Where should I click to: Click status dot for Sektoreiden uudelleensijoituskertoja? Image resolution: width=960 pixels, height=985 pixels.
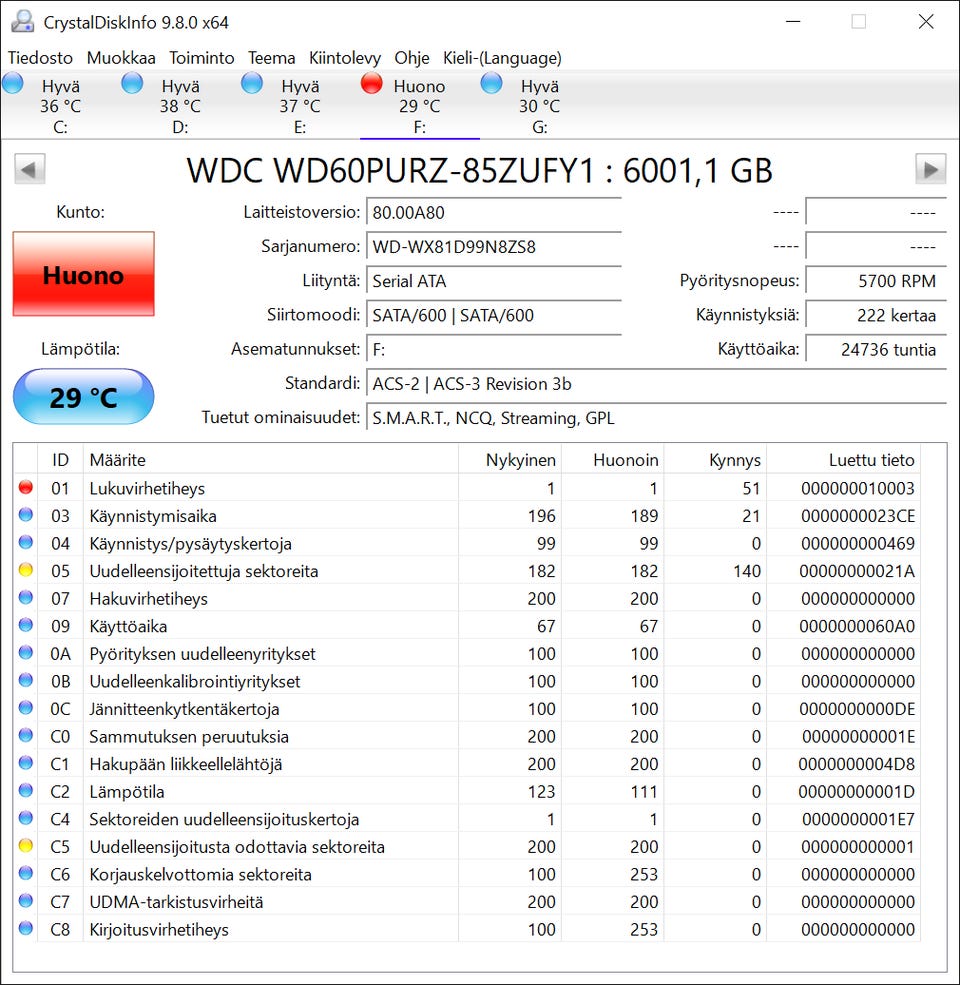[x=26, y=818]
